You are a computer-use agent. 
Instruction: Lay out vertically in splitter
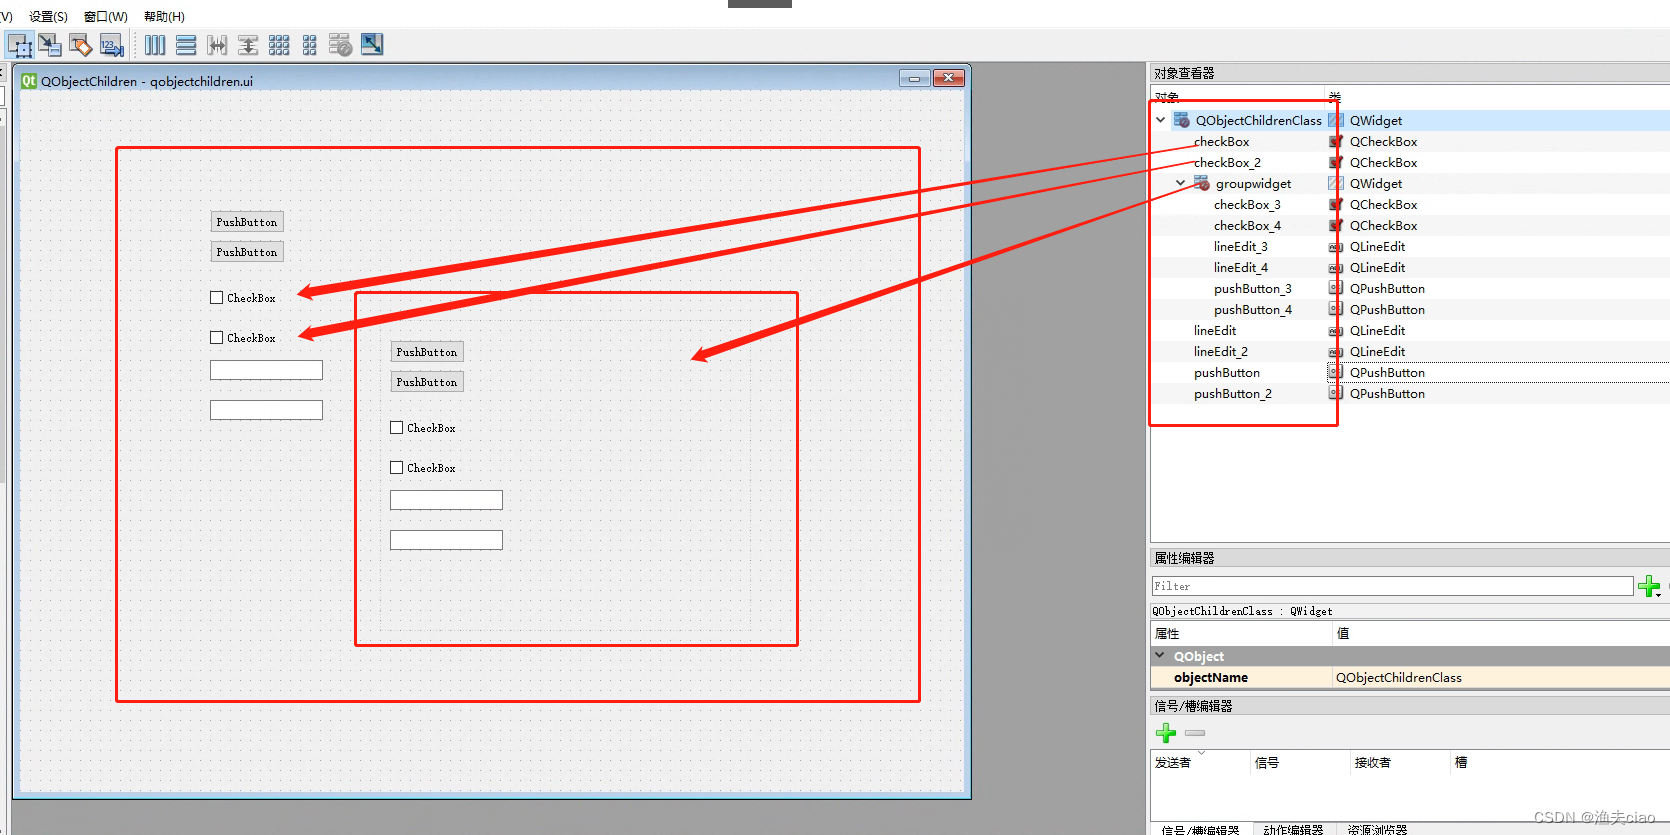pos(248,45)
